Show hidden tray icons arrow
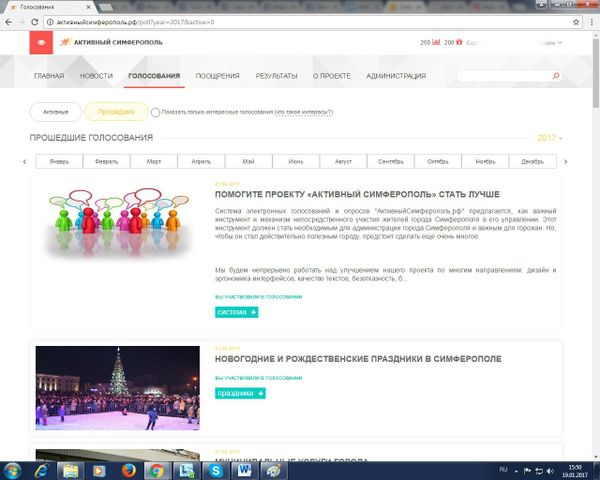Image resolution: width=600 pixels, height=480 pixels. [x=516, y=471]
